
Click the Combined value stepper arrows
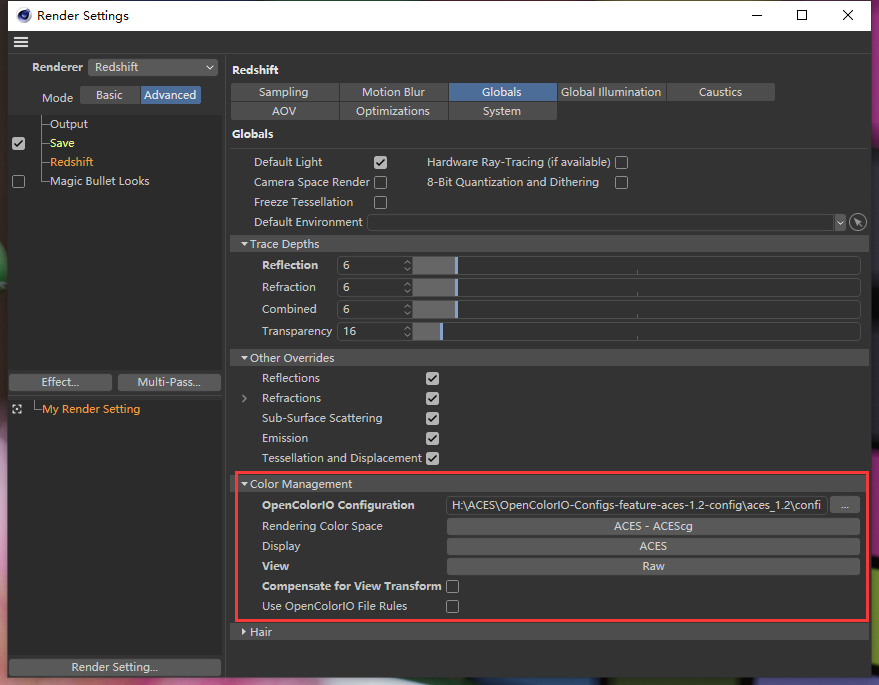(408, 309)
